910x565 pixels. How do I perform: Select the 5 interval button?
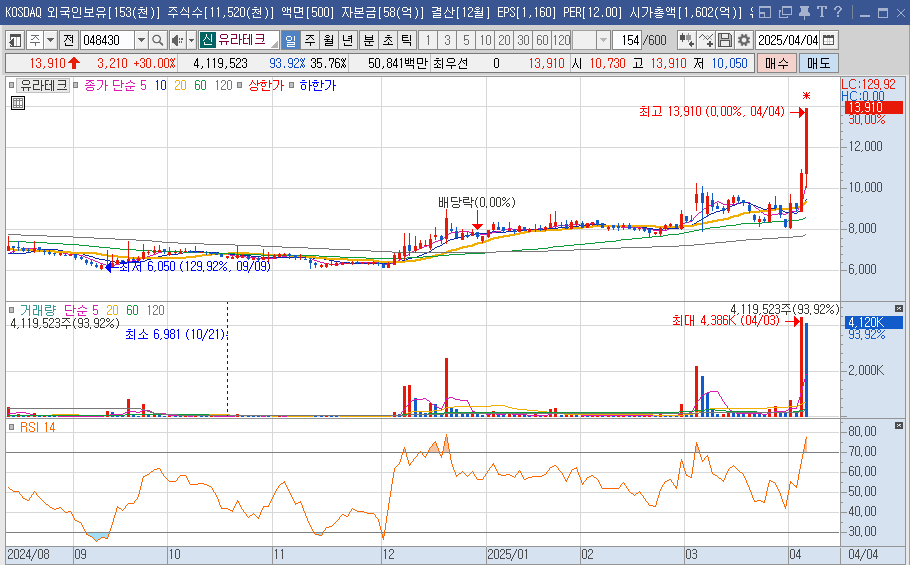pos(466,40)
